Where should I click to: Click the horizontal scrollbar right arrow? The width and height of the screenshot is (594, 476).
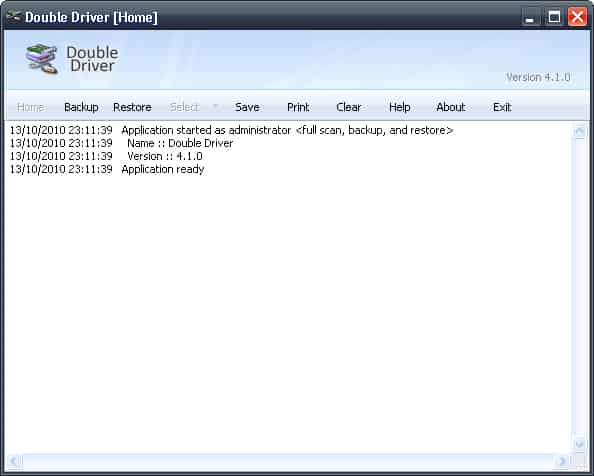pyautogui.click(x=563, y=461)
